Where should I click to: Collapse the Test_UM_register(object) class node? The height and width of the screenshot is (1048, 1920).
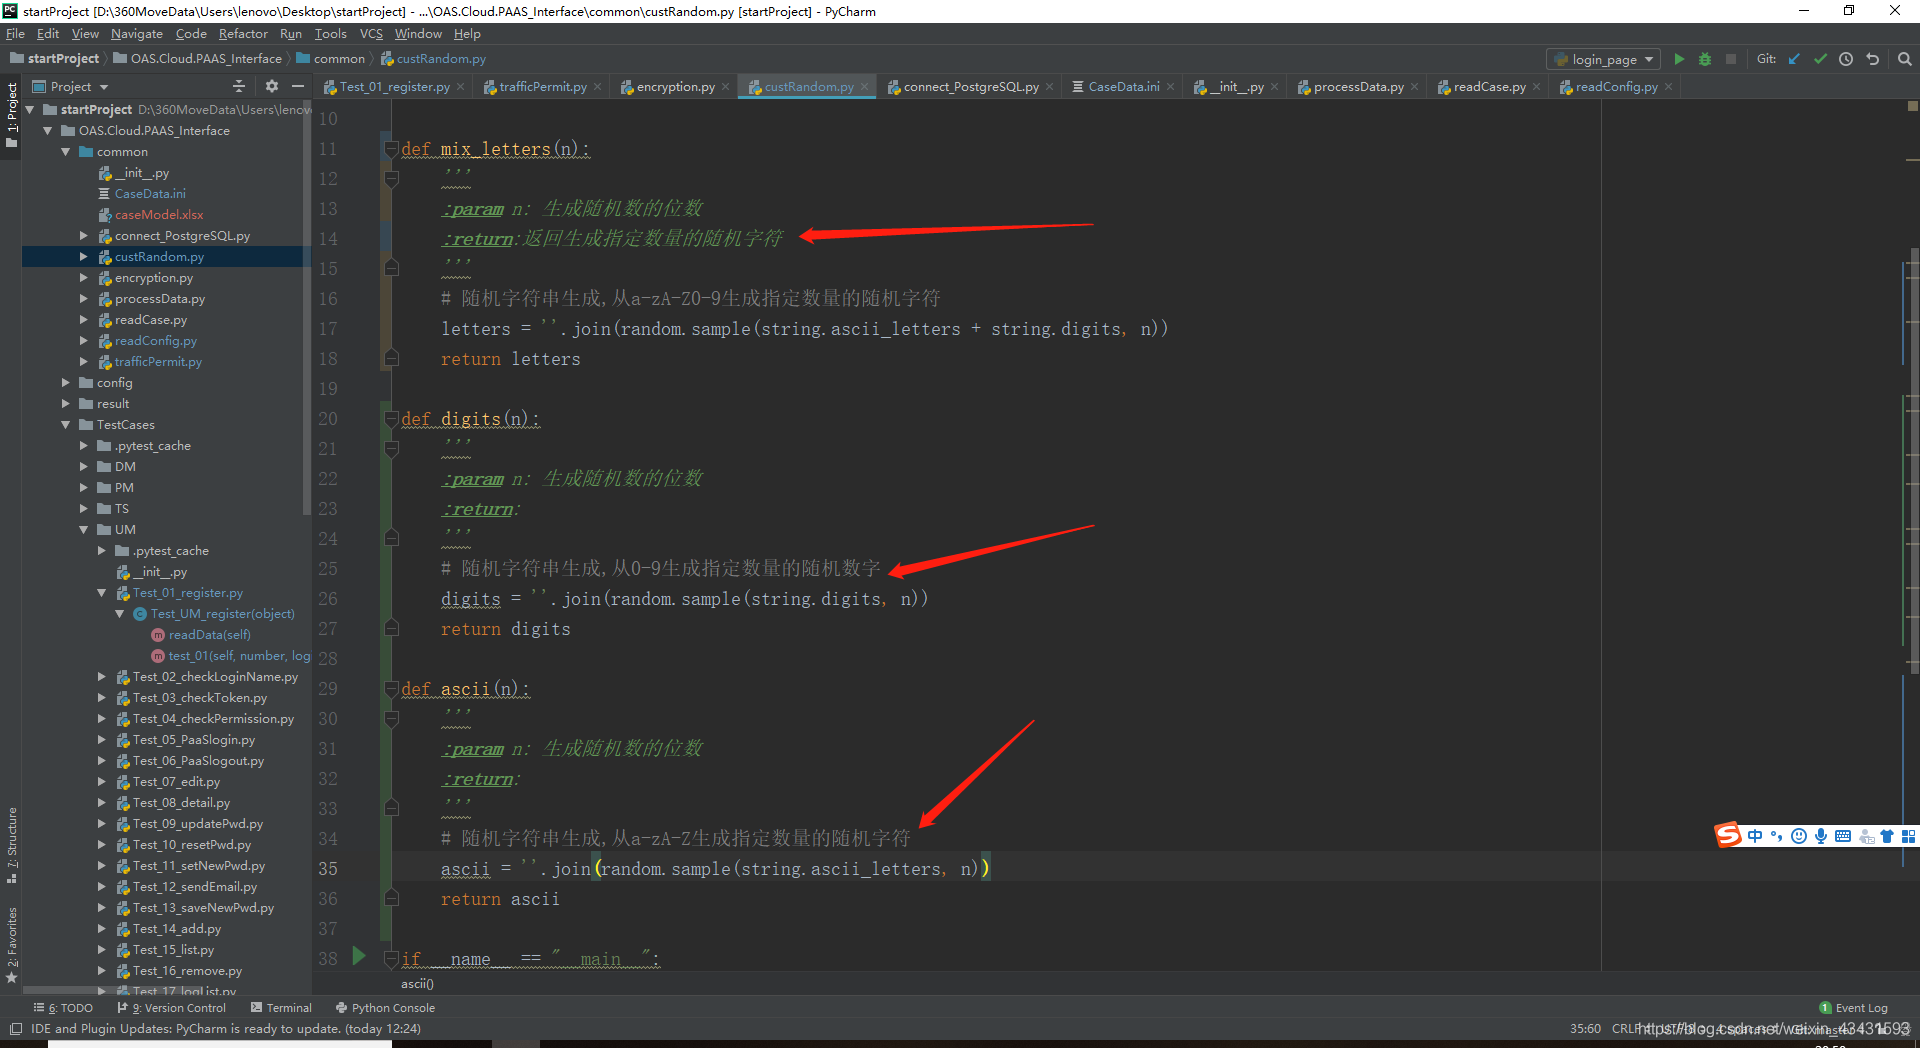coord(120,614)
